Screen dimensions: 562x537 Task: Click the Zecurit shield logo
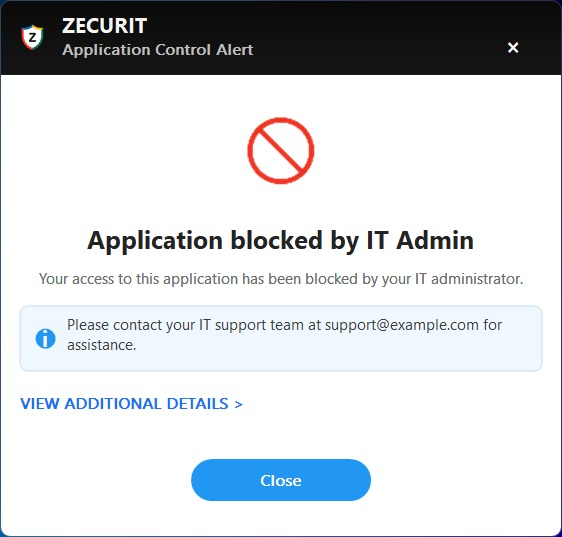point(32,37)
